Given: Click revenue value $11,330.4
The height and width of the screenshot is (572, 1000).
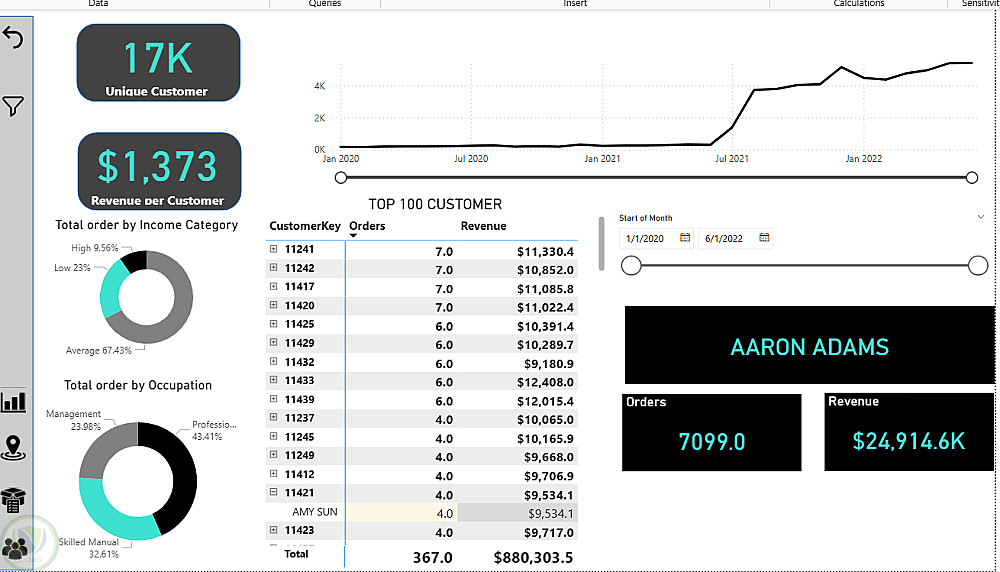Looking at the screenshot, I should click(x=545, y=252).
